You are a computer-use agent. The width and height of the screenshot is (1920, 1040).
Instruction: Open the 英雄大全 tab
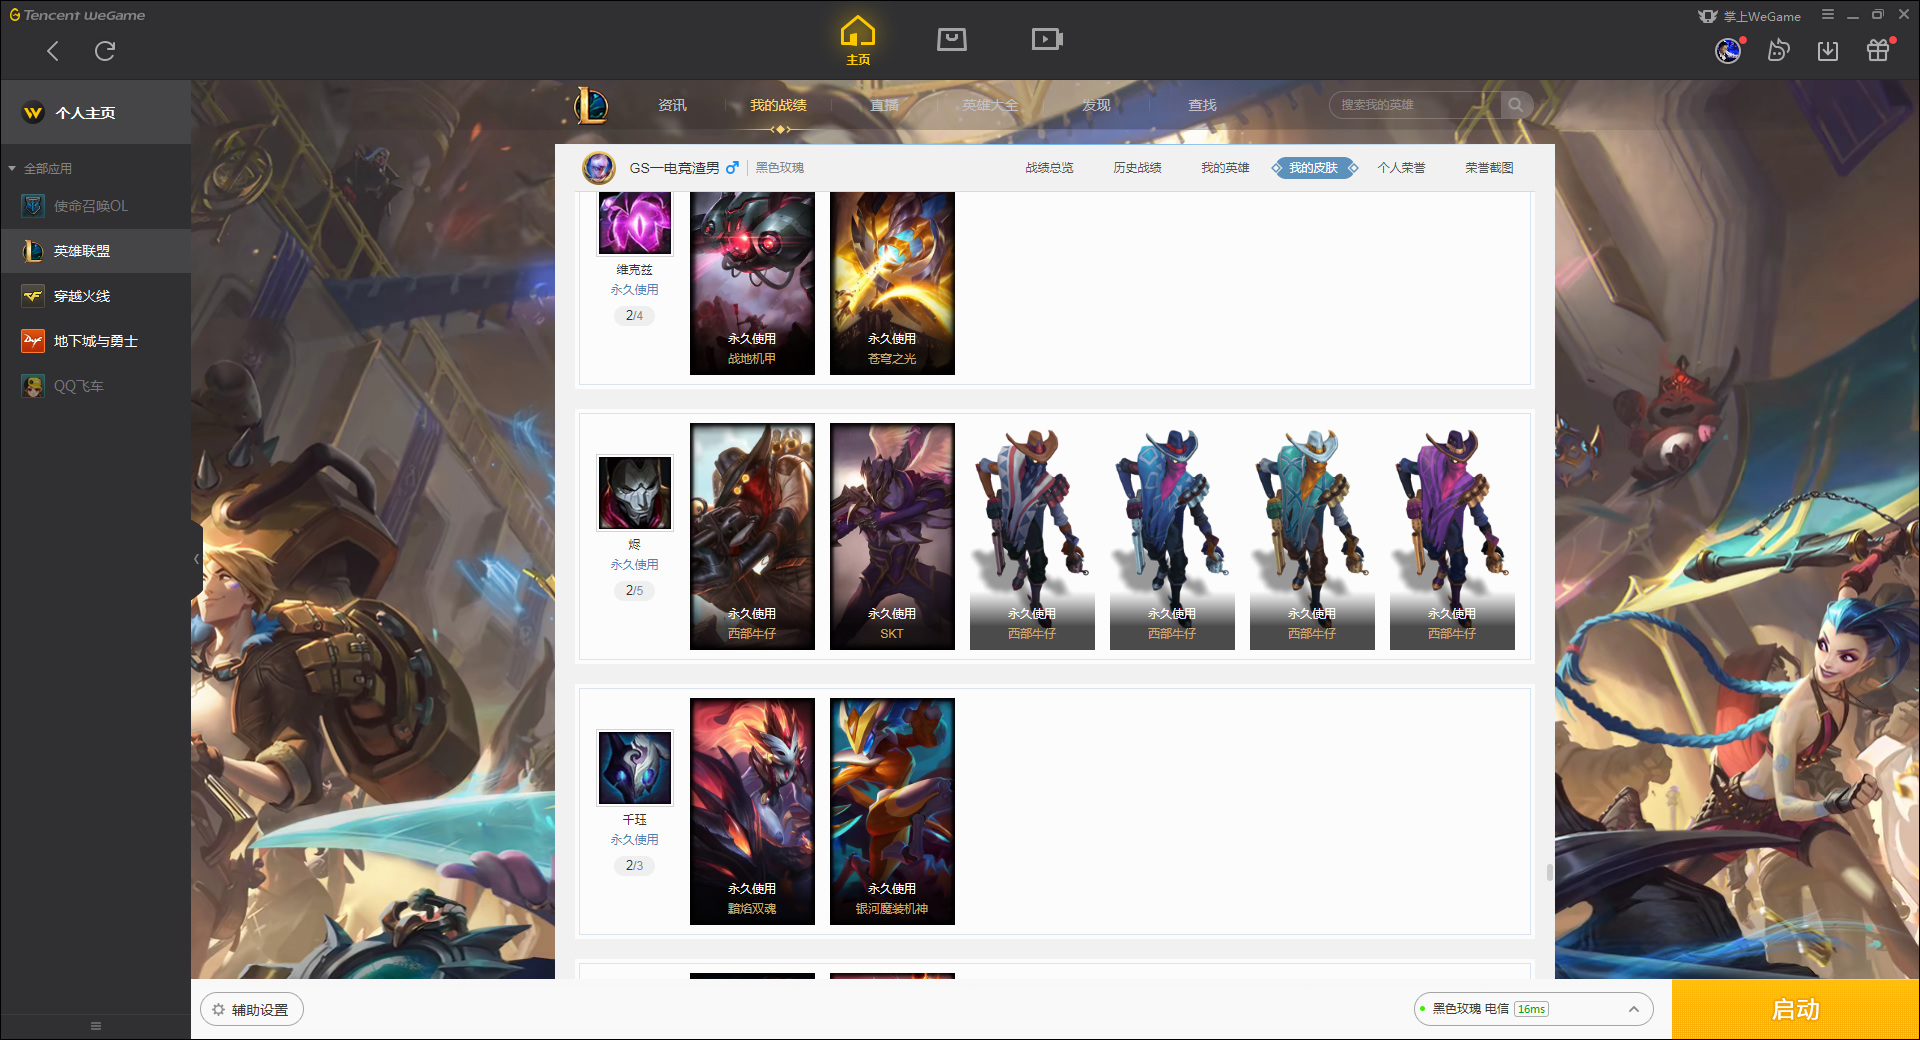click(990, 105)
